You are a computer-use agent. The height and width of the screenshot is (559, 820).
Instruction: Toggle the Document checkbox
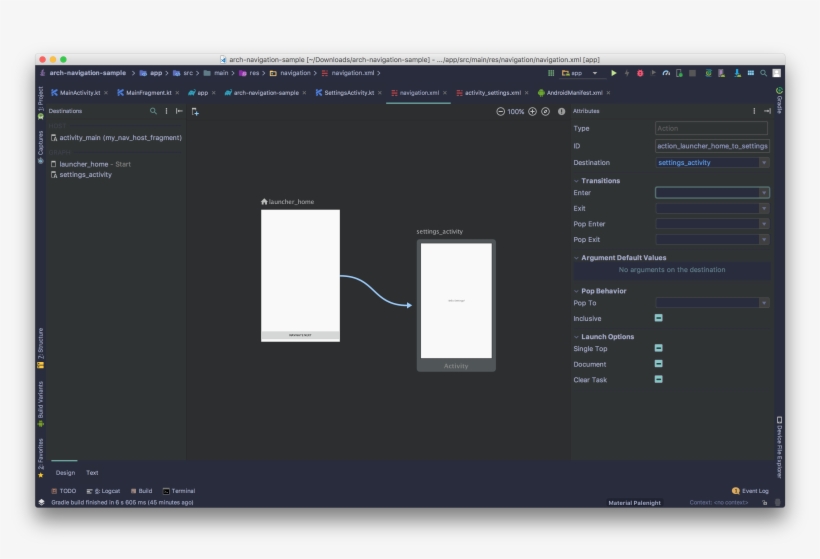click(x=658, y=363)
